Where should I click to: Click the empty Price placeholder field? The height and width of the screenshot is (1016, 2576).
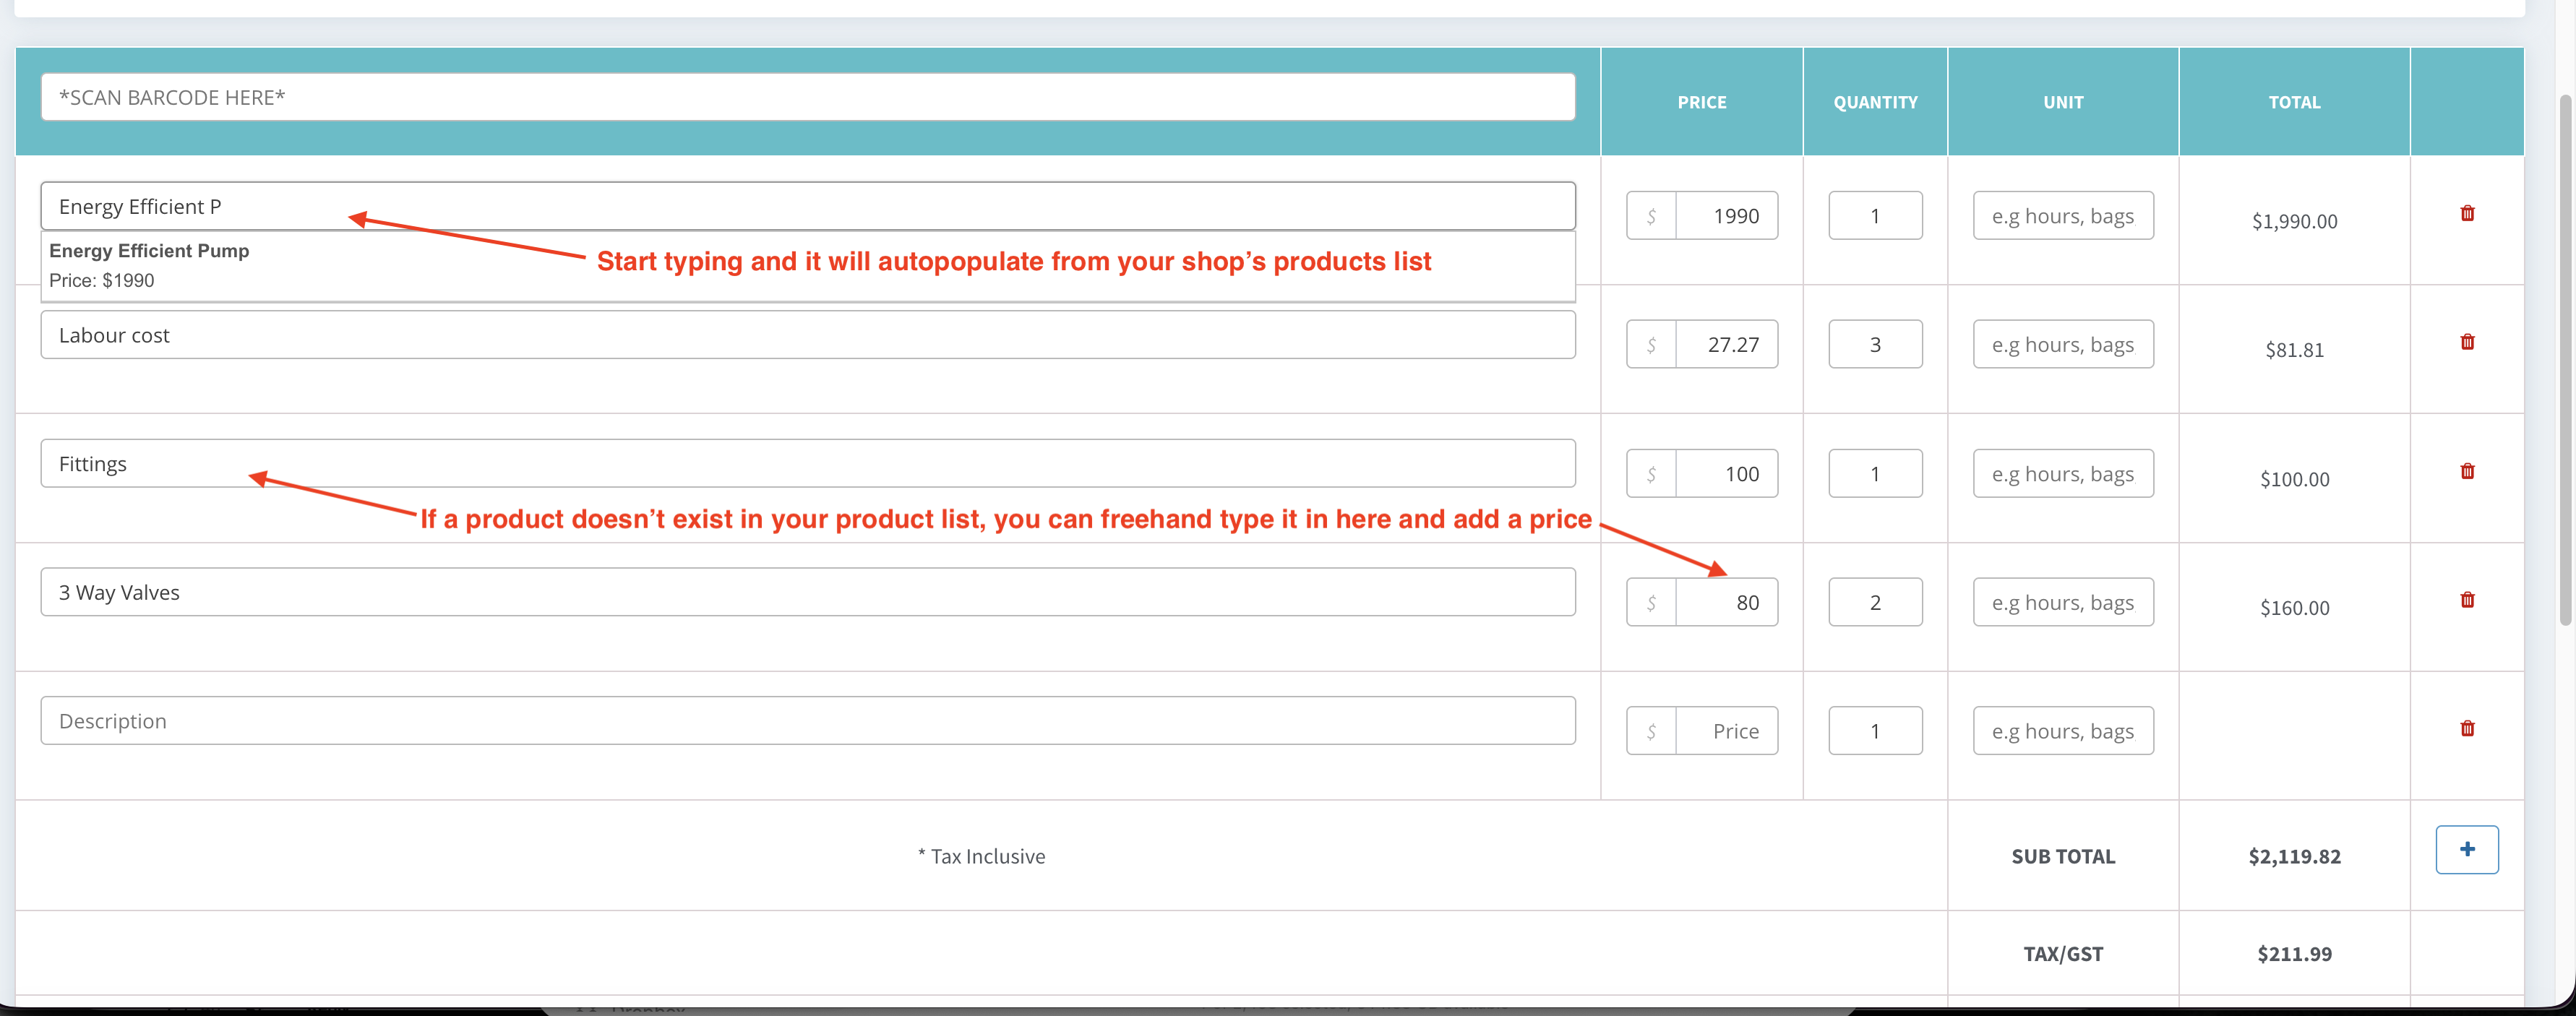tap(1727, 731)
